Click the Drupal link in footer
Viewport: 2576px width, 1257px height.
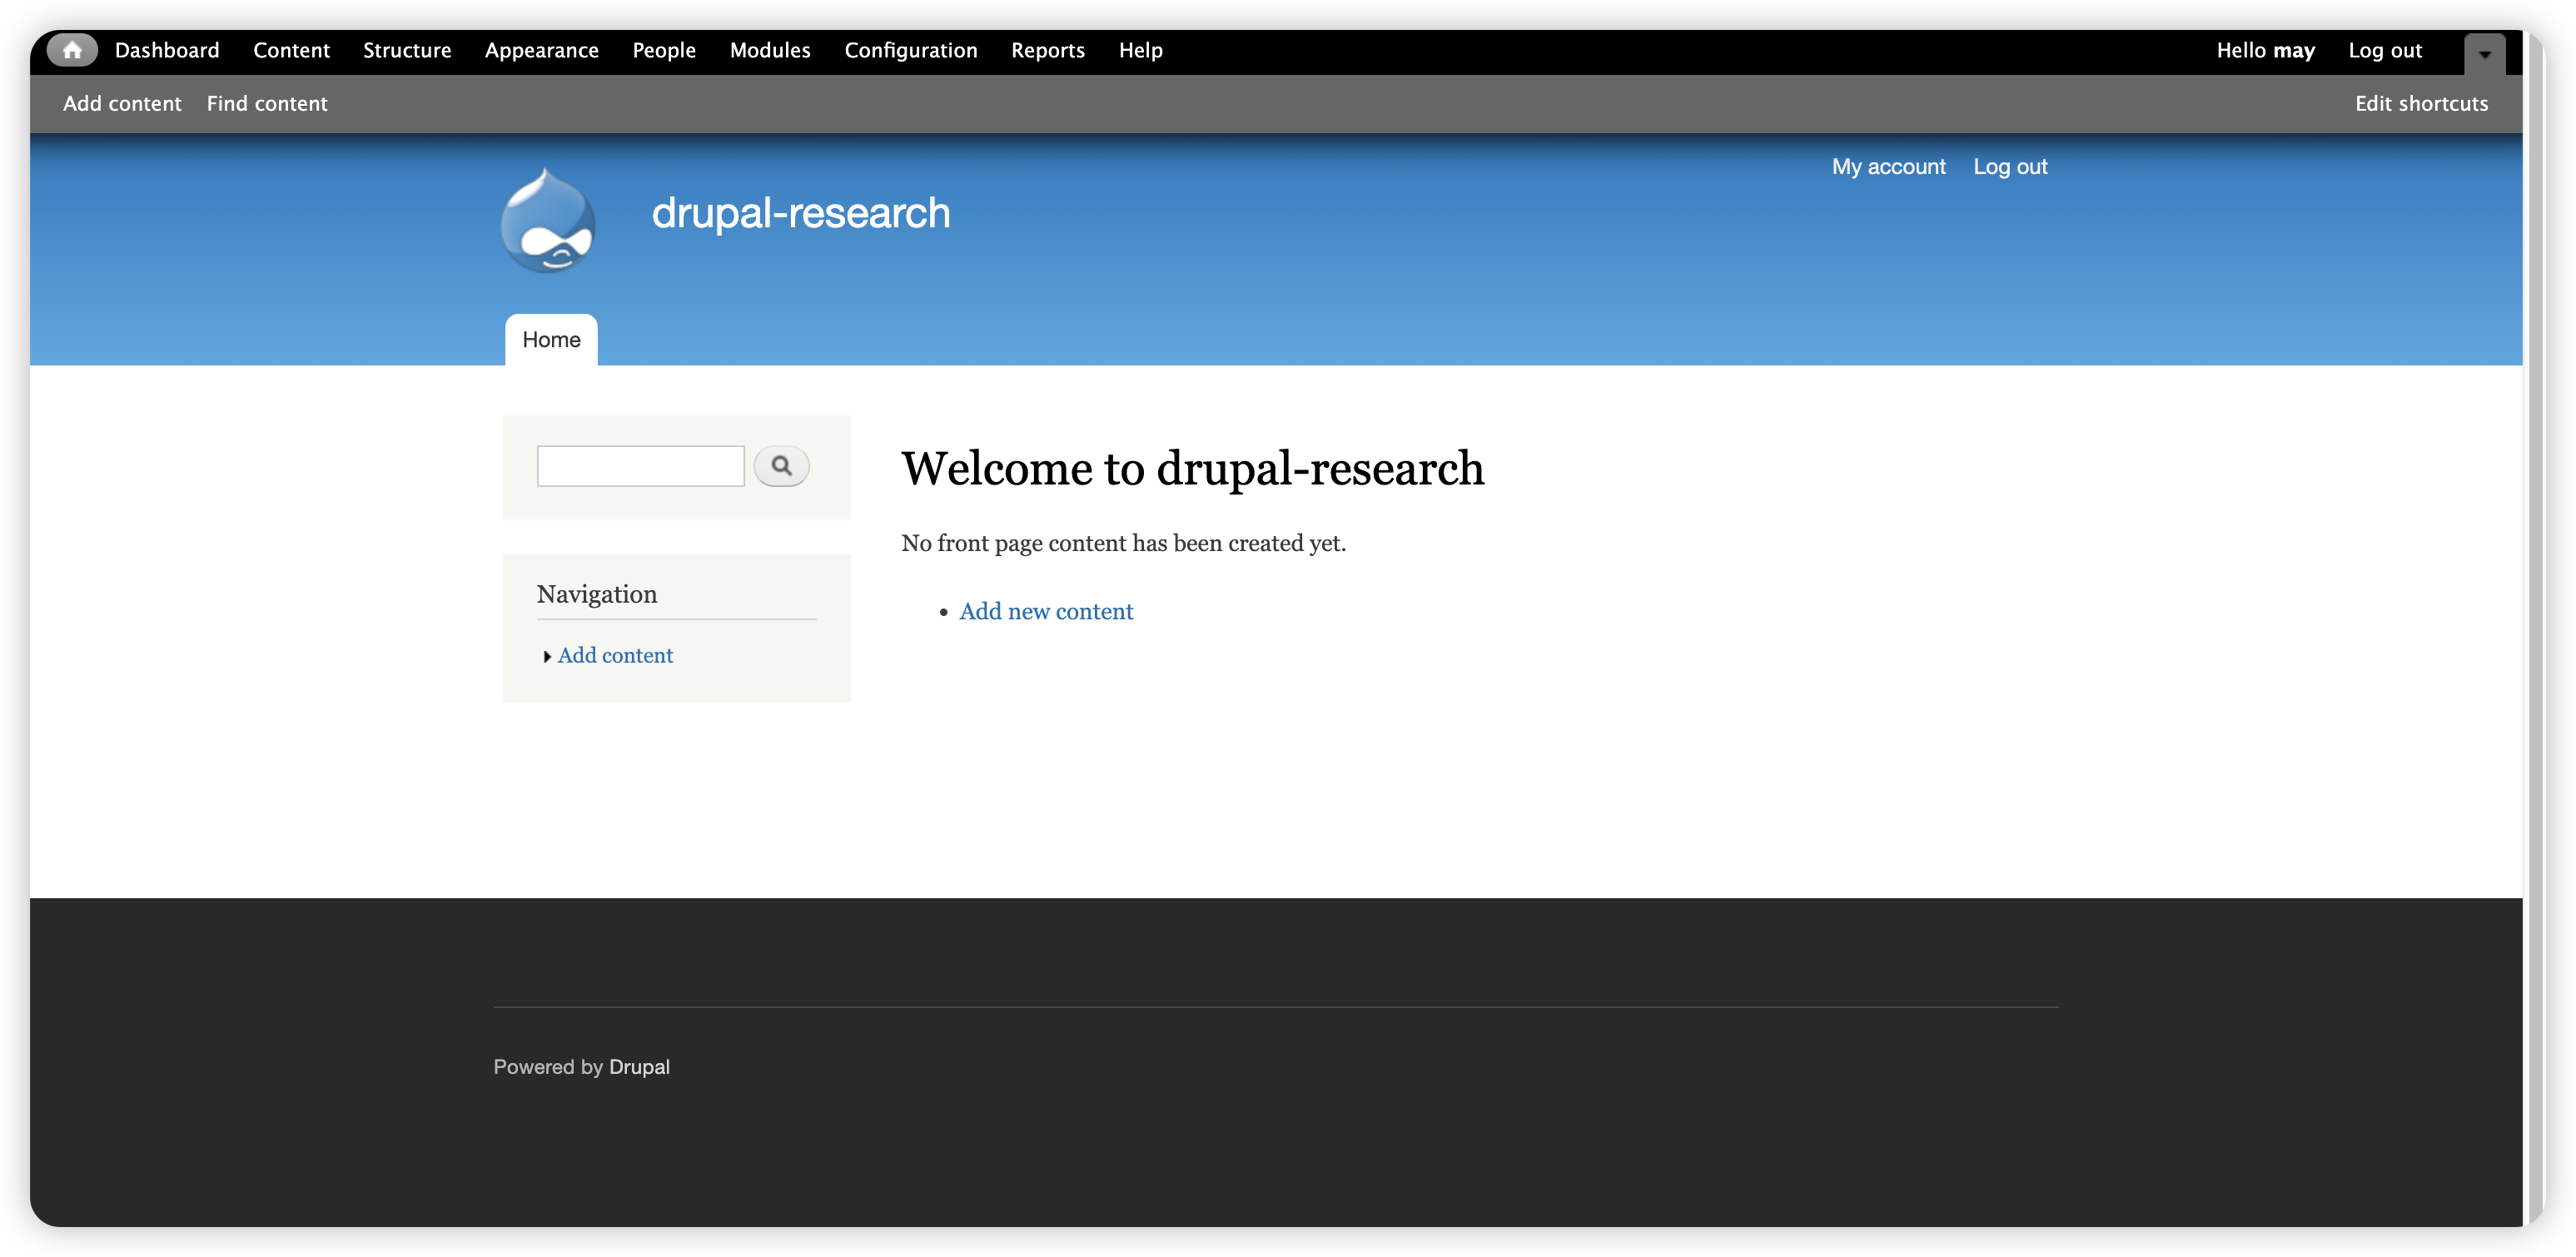[639, 1067]
